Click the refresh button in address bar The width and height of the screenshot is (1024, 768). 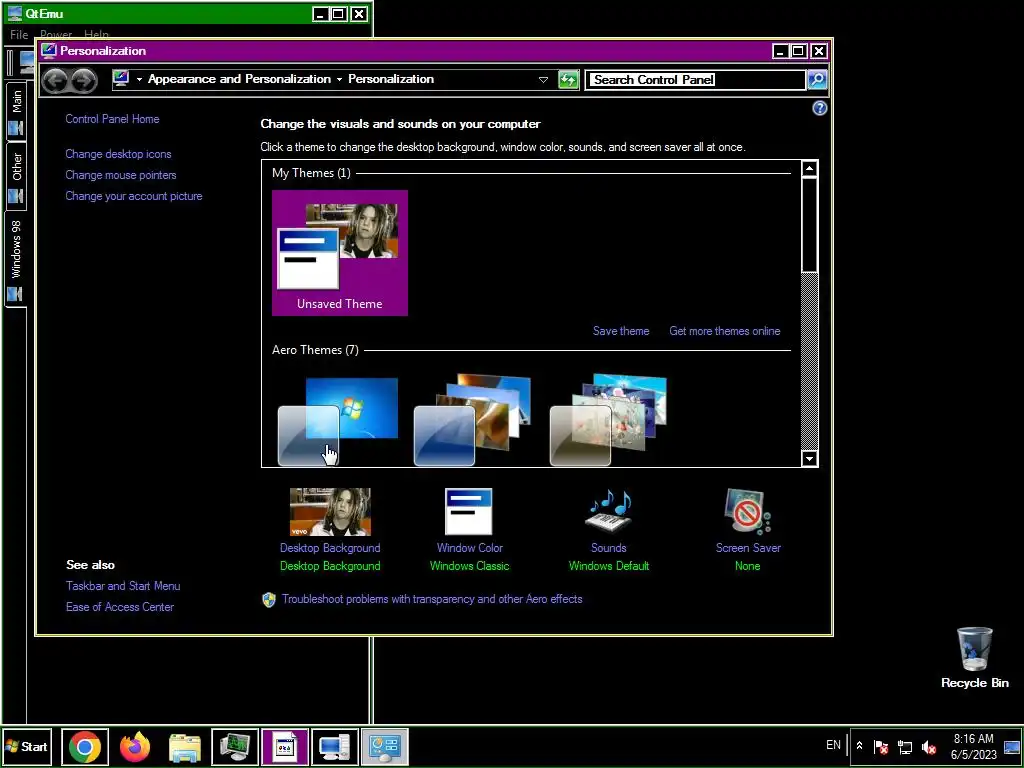(x=568, y=80)
